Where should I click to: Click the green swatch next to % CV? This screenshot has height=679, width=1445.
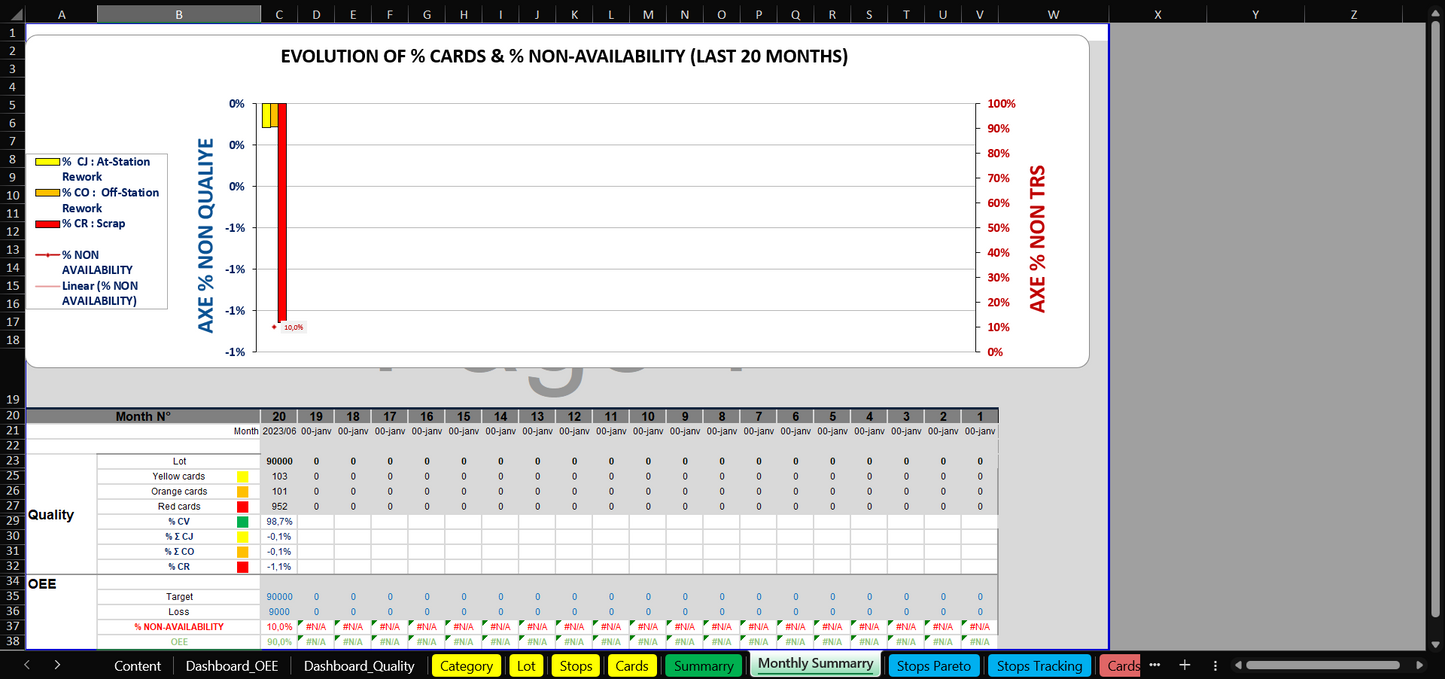click(242, 522)
